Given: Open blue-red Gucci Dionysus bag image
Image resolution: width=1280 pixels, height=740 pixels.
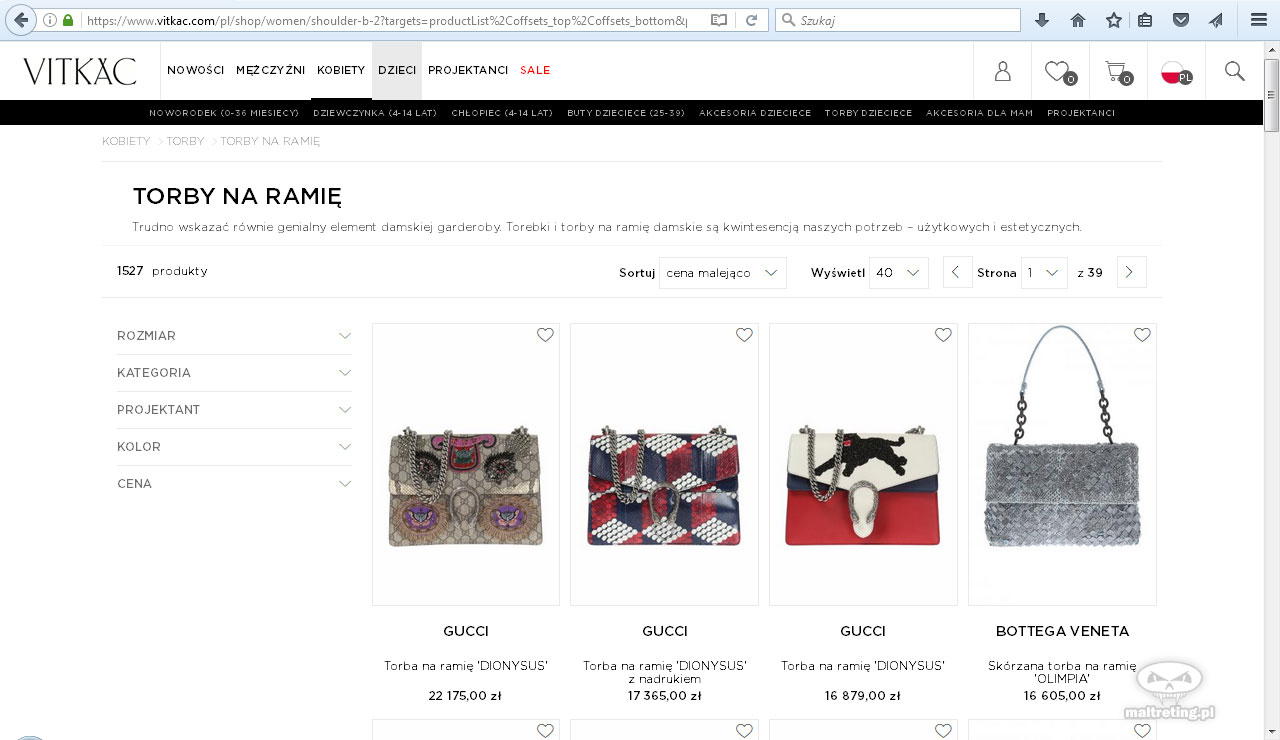Looking at the screenshot, I should pos(664,464).
